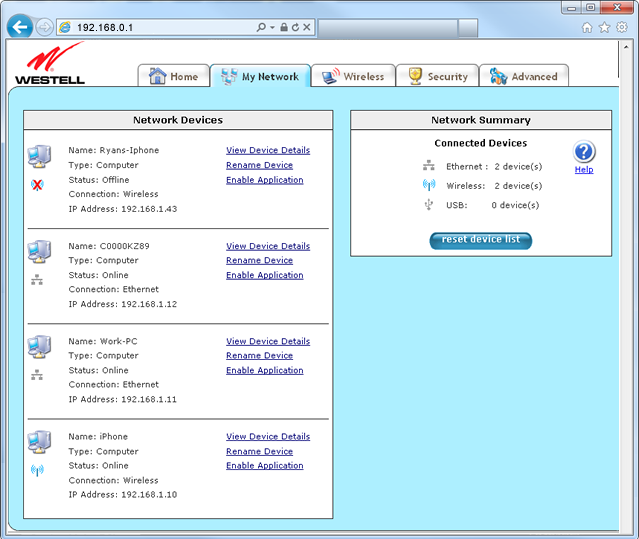Image resolution: width=639 pixels, height=539 pixels.
Task: Click the Ethernet icon in Network Summary
Action: [429, 166]
